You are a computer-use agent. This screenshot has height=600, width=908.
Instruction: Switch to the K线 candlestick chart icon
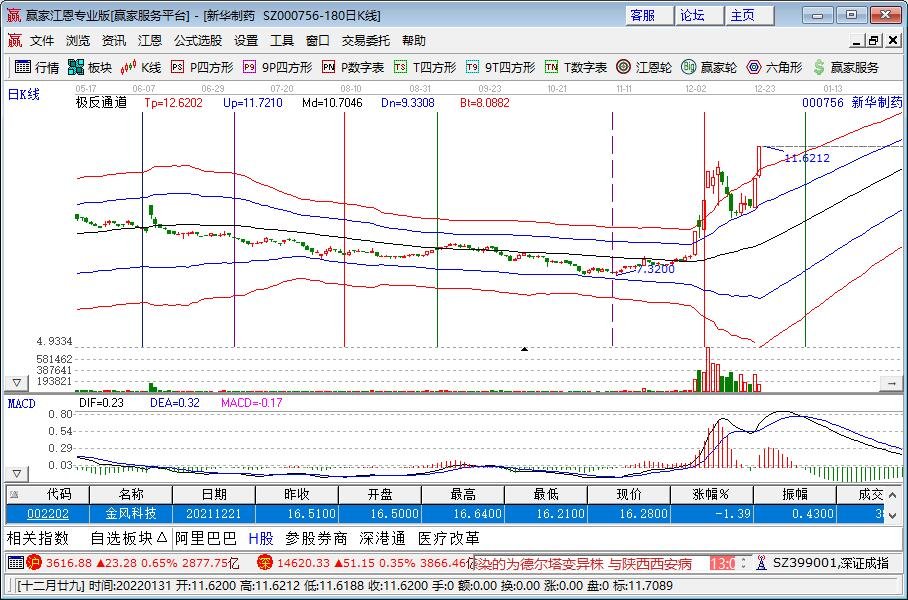pyautogui.click(x=128, y=67)
